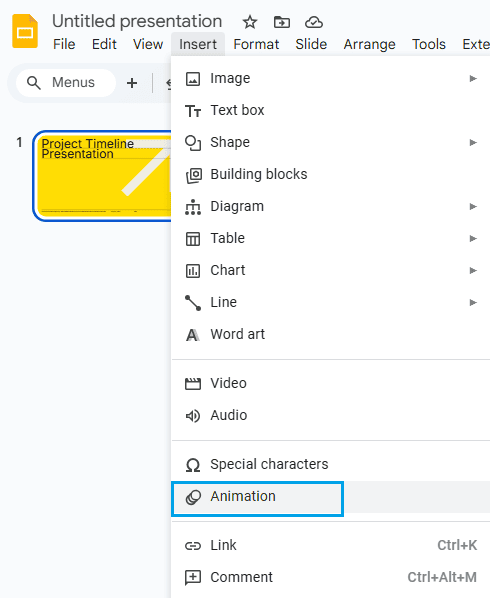
Task: Click the Google Slides home logo
Action: pos(25,31)
